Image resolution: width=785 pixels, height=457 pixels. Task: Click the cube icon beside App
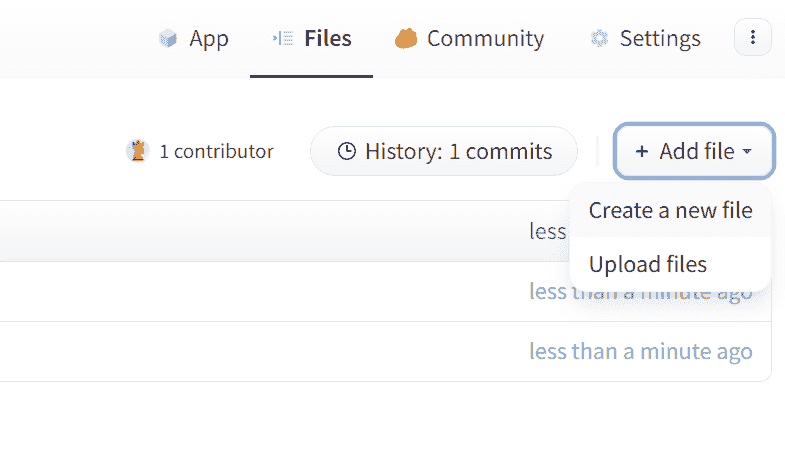168,39
